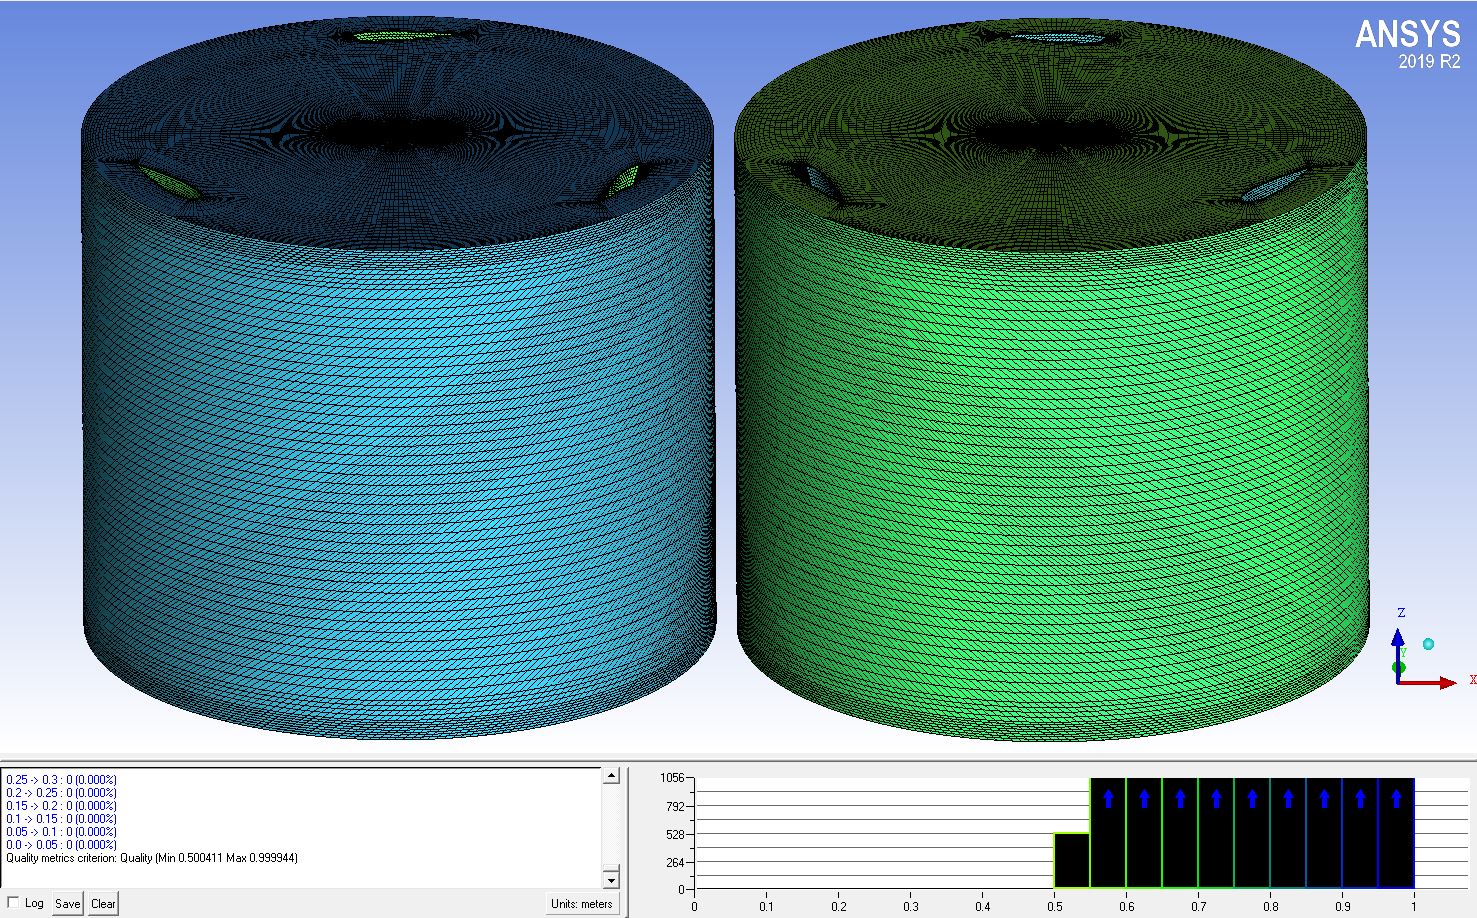This screenshot has height=918, width=1477.
Task: Click the message window scroll down arrow
Action: [x=611, y=879]
